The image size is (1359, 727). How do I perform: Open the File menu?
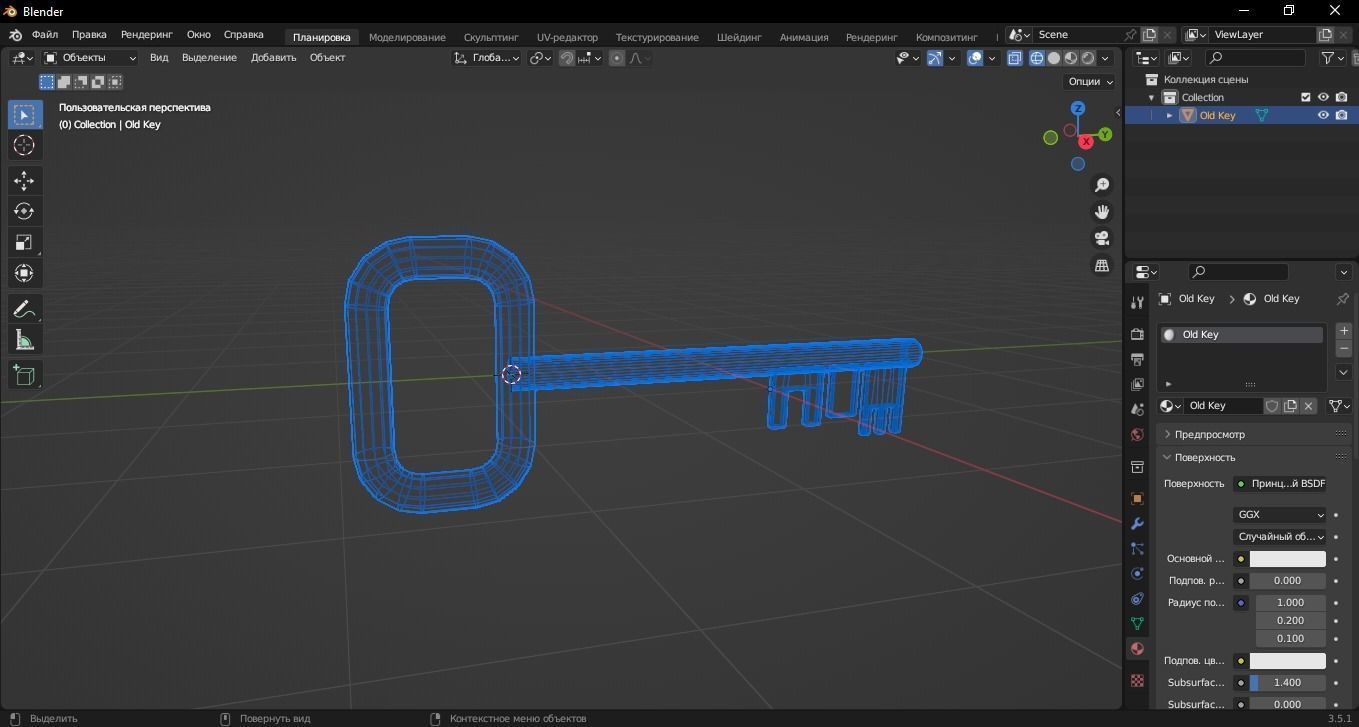click(x=45, y=35)
